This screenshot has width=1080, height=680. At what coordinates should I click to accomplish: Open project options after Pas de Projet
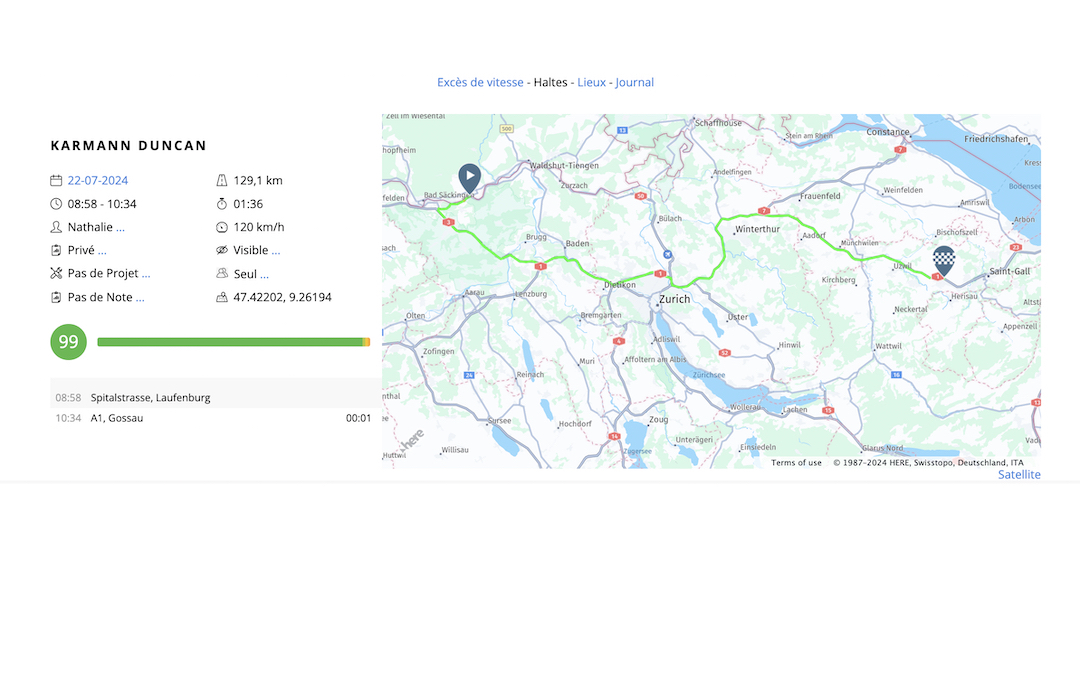146,274
